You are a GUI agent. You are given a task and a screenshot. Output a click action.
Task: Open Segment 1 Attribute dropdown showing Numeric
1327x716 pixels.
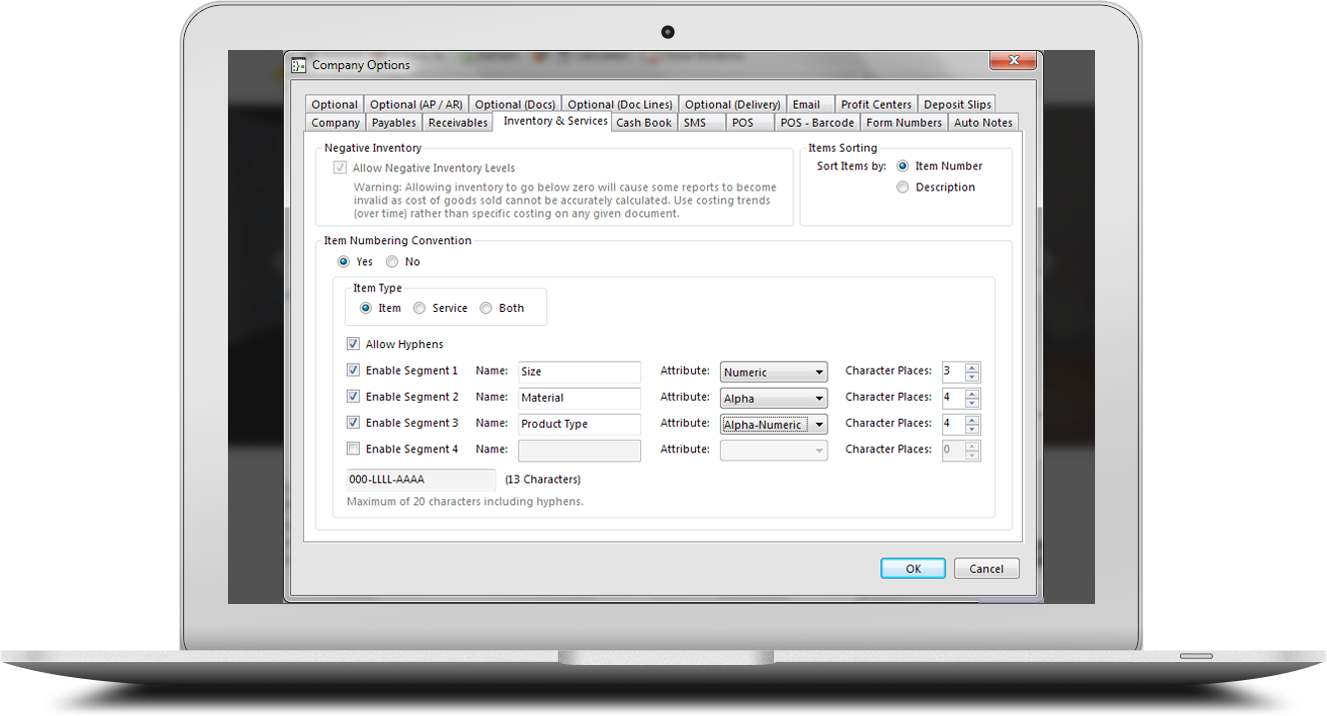pyautogui.click(x=774, y=372)
